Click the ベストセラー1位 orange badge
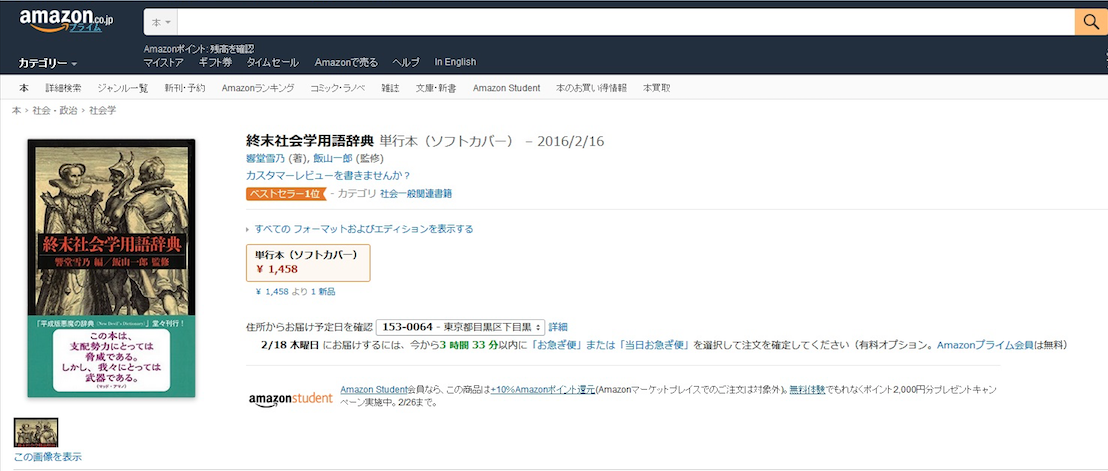The image size is (1108, 471). 285,193
